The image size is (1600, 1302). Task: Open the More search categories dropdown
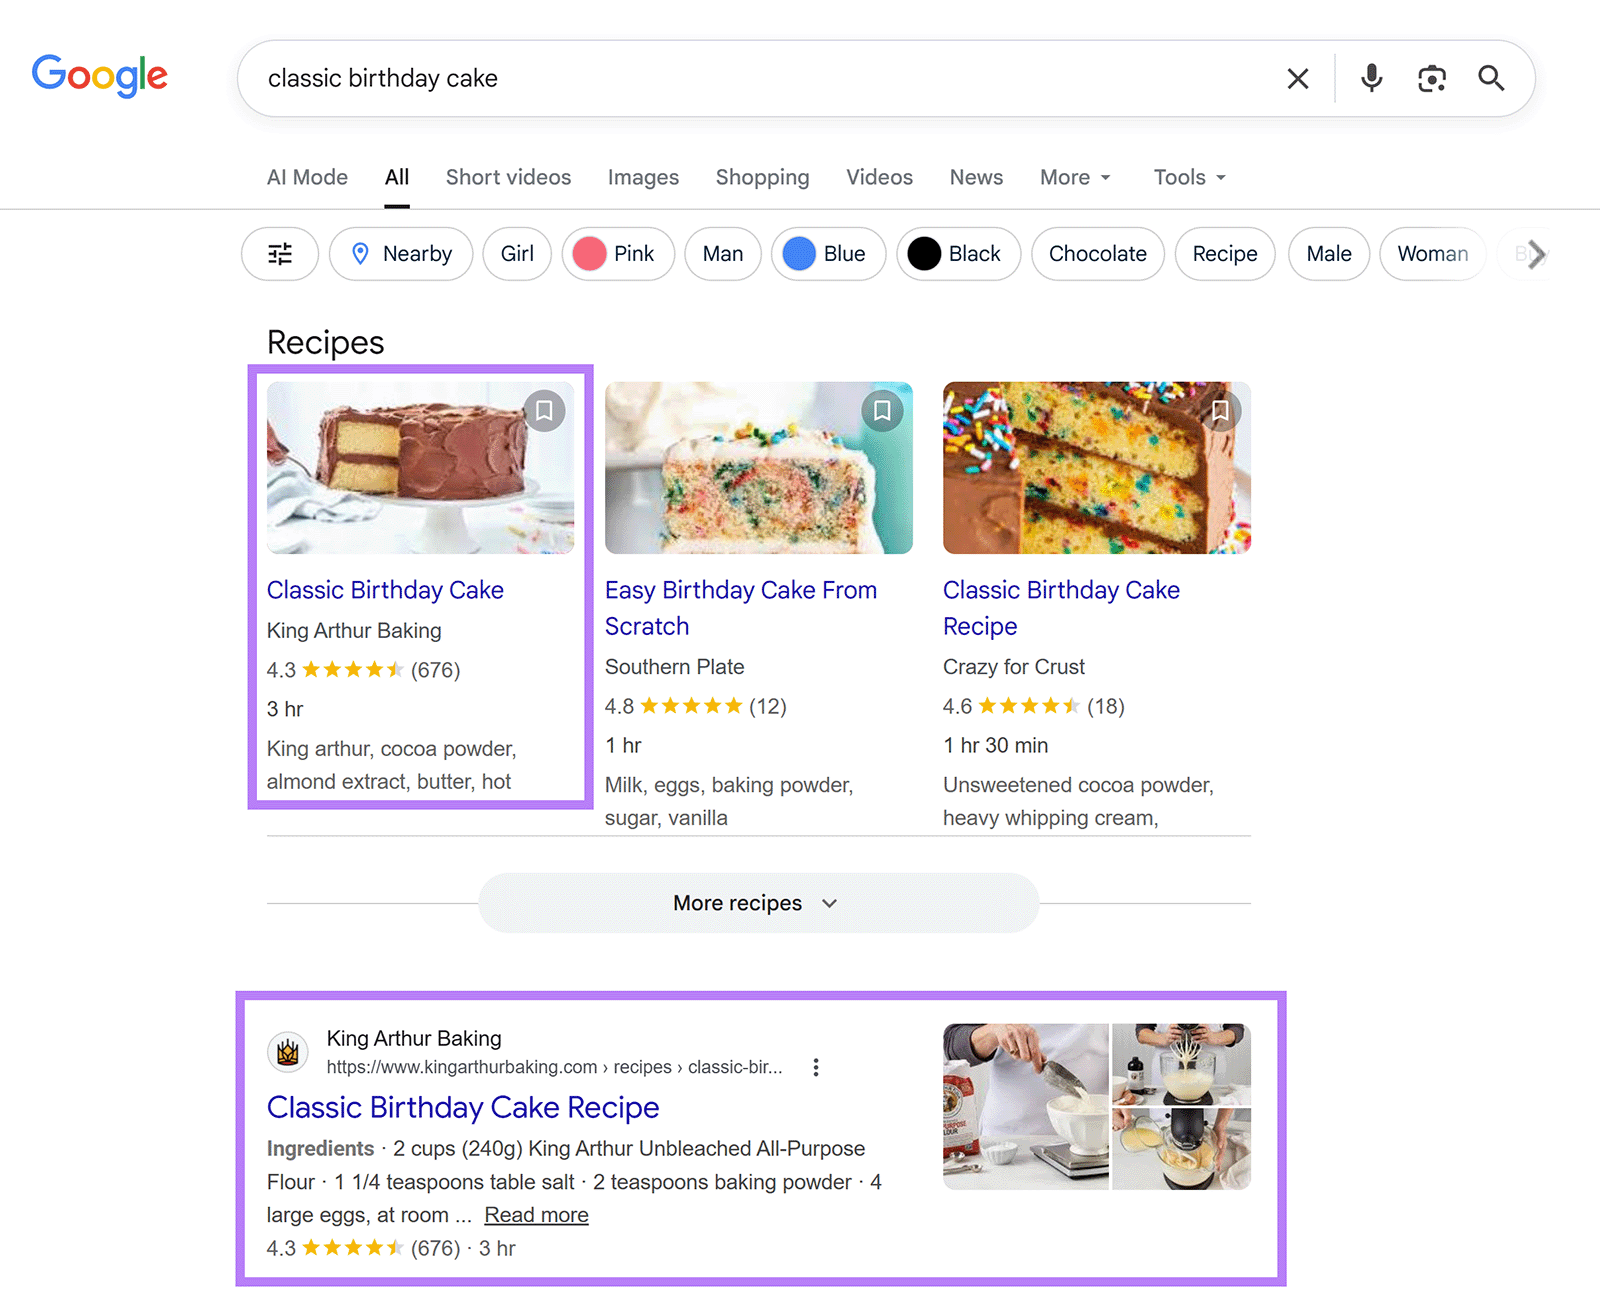[1073, 177]
